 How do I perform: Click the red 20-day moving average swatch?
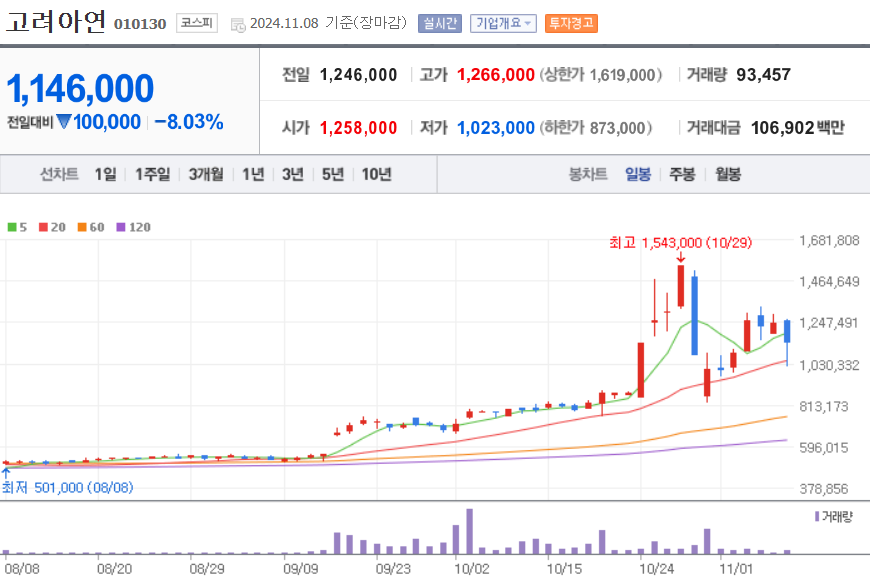tap(43, 227)
